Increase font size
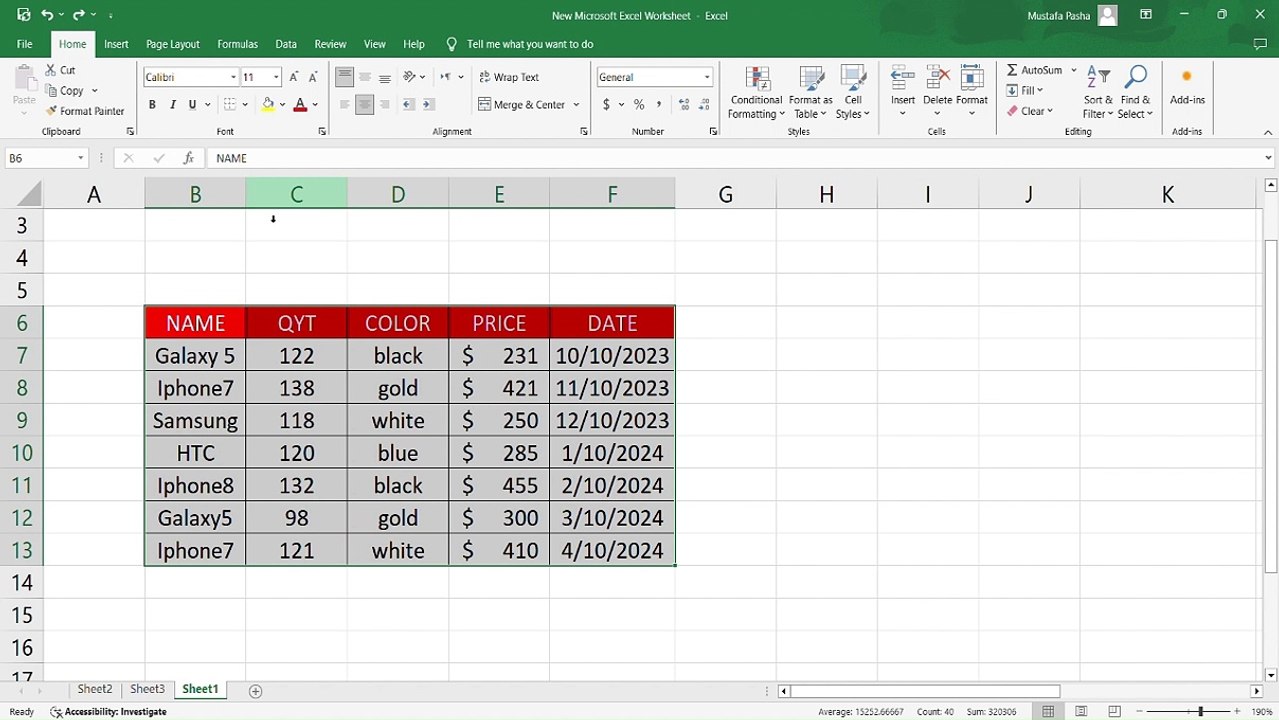Image resolution: width=1279 pixels, height=720 pixels. click(x=293, y=77)
